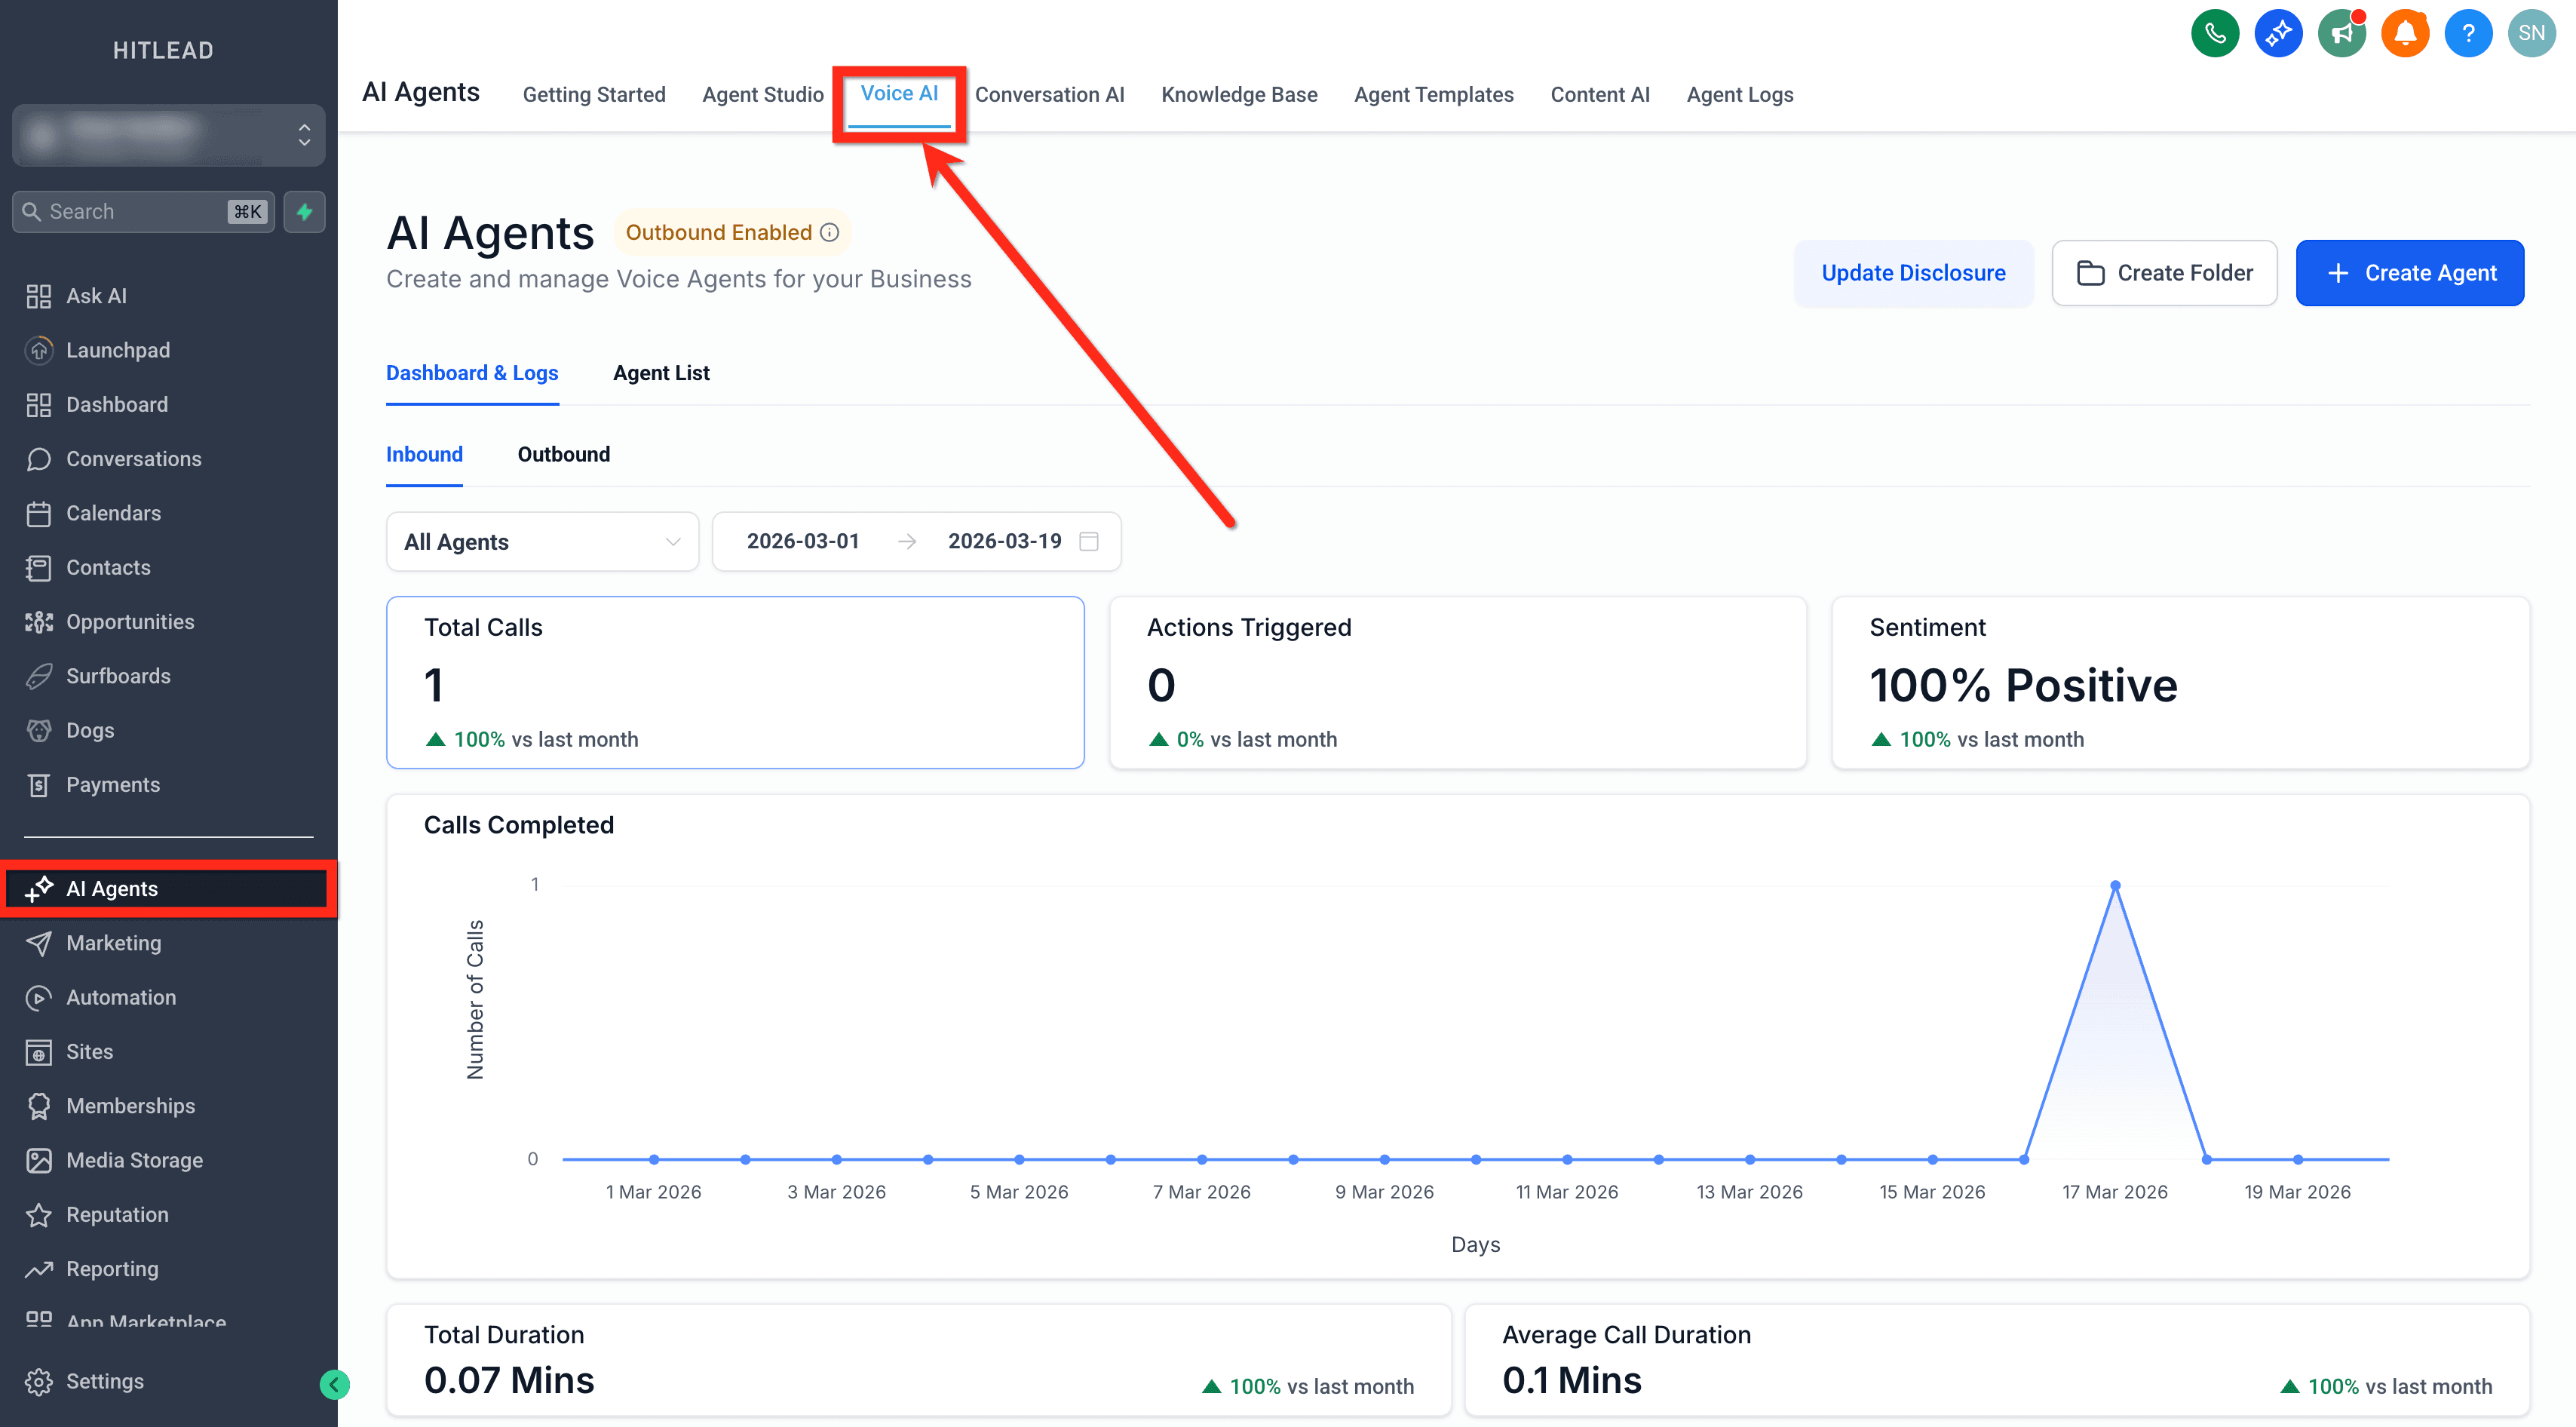Open the Agent Templates tab
The height and width of the screenshot is (1427, 2576).
click(x=1433, y=94)
